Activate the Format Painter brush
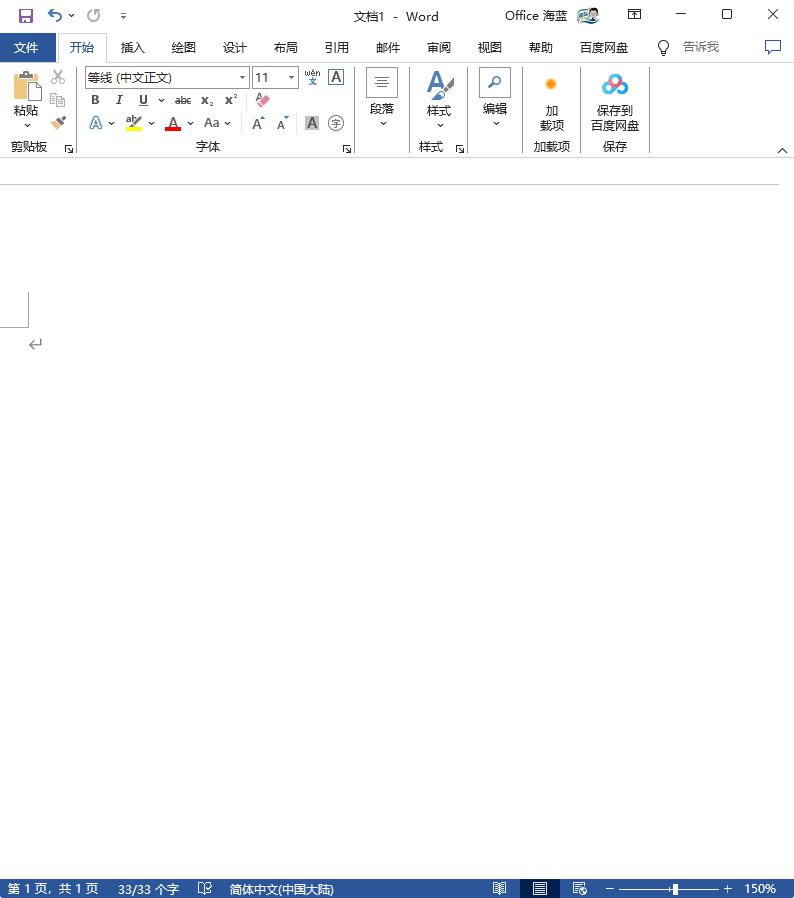This screenshot has height=898, width=794. coord(58,123)
